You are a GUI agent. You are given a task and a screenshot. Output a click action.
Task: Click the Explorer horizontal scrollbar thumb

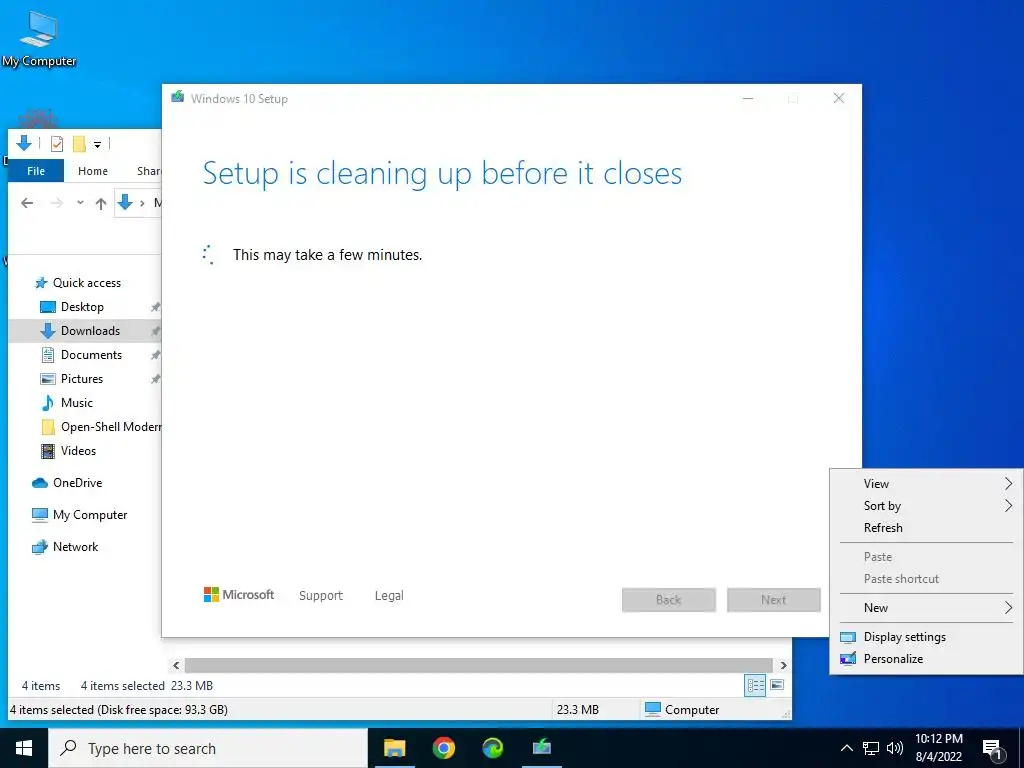pos(479,665)
